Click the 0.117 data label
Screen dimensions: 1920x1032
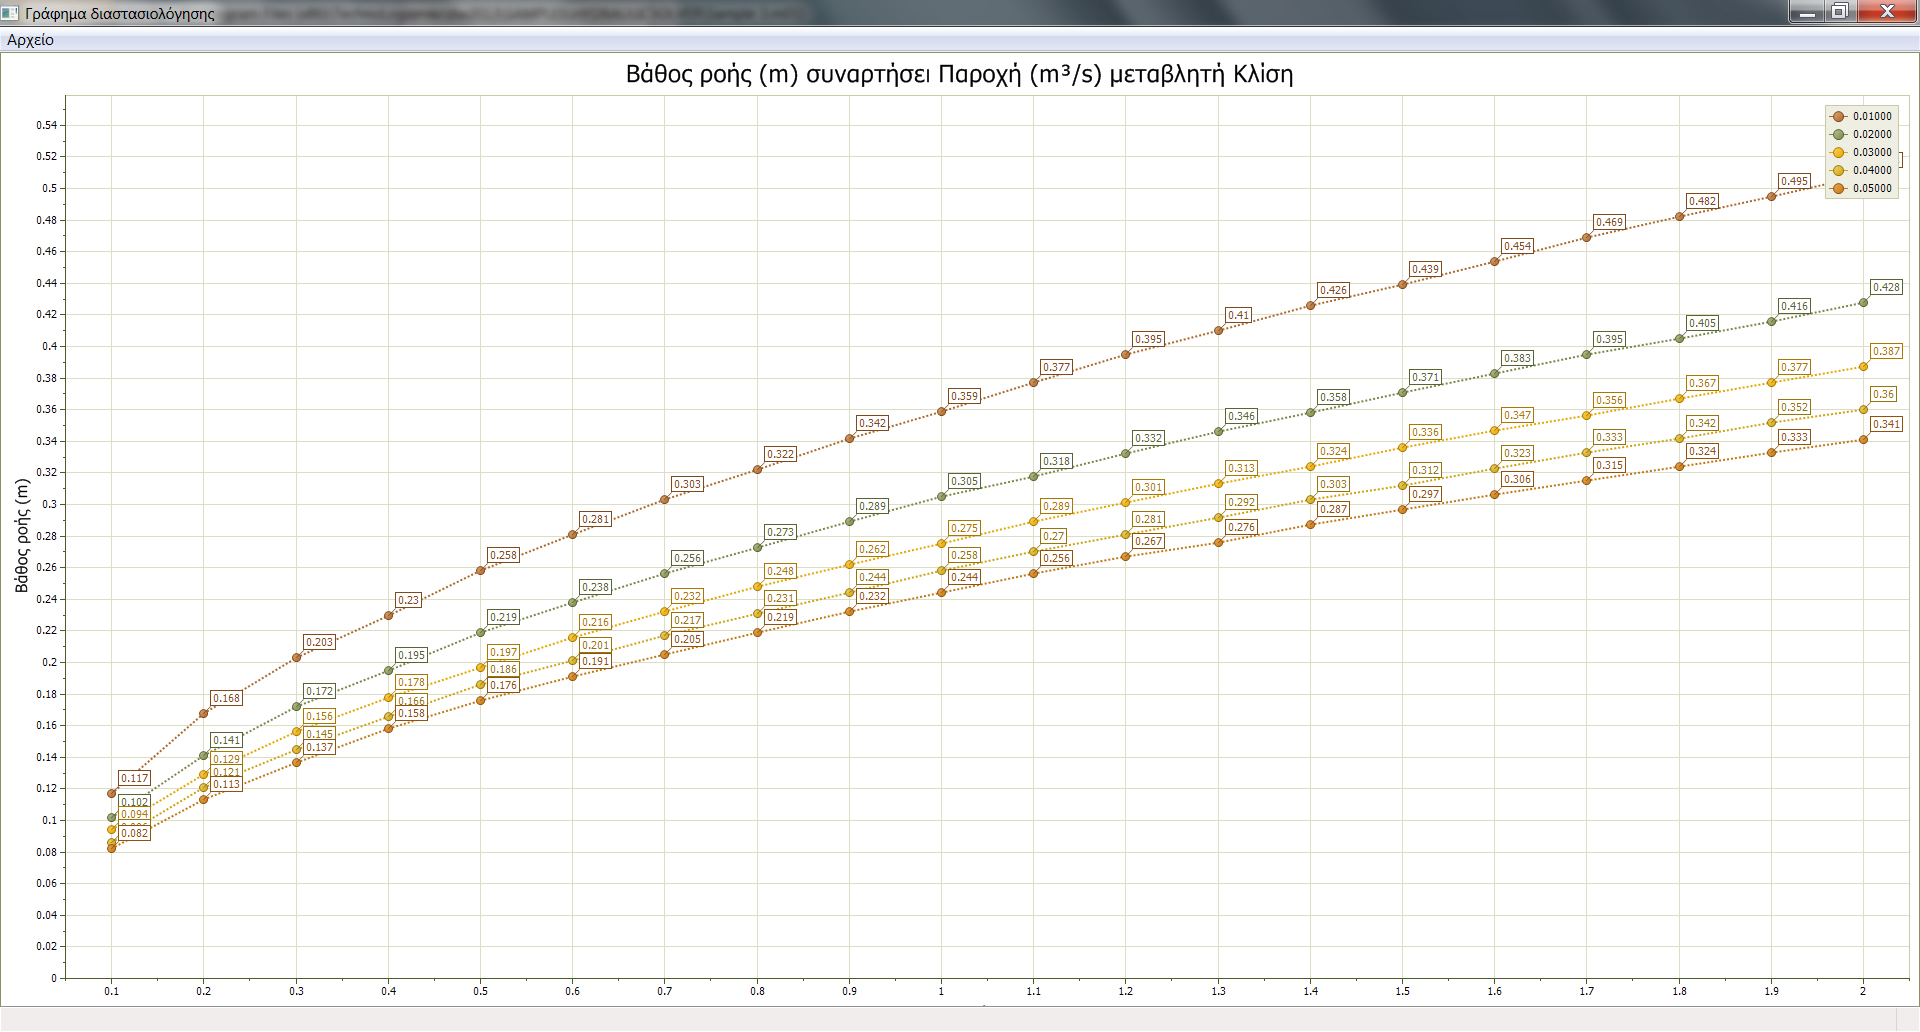click(x=134, y=778)
